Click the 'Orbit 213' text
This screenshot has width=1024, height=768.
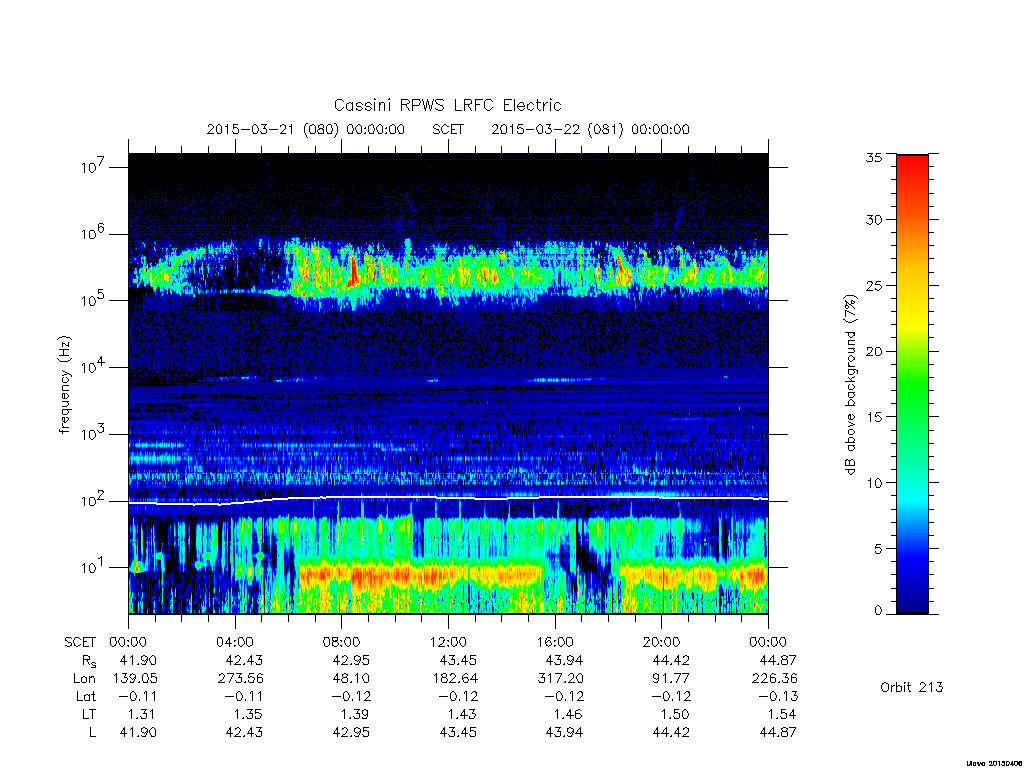[x=912, y=687]
